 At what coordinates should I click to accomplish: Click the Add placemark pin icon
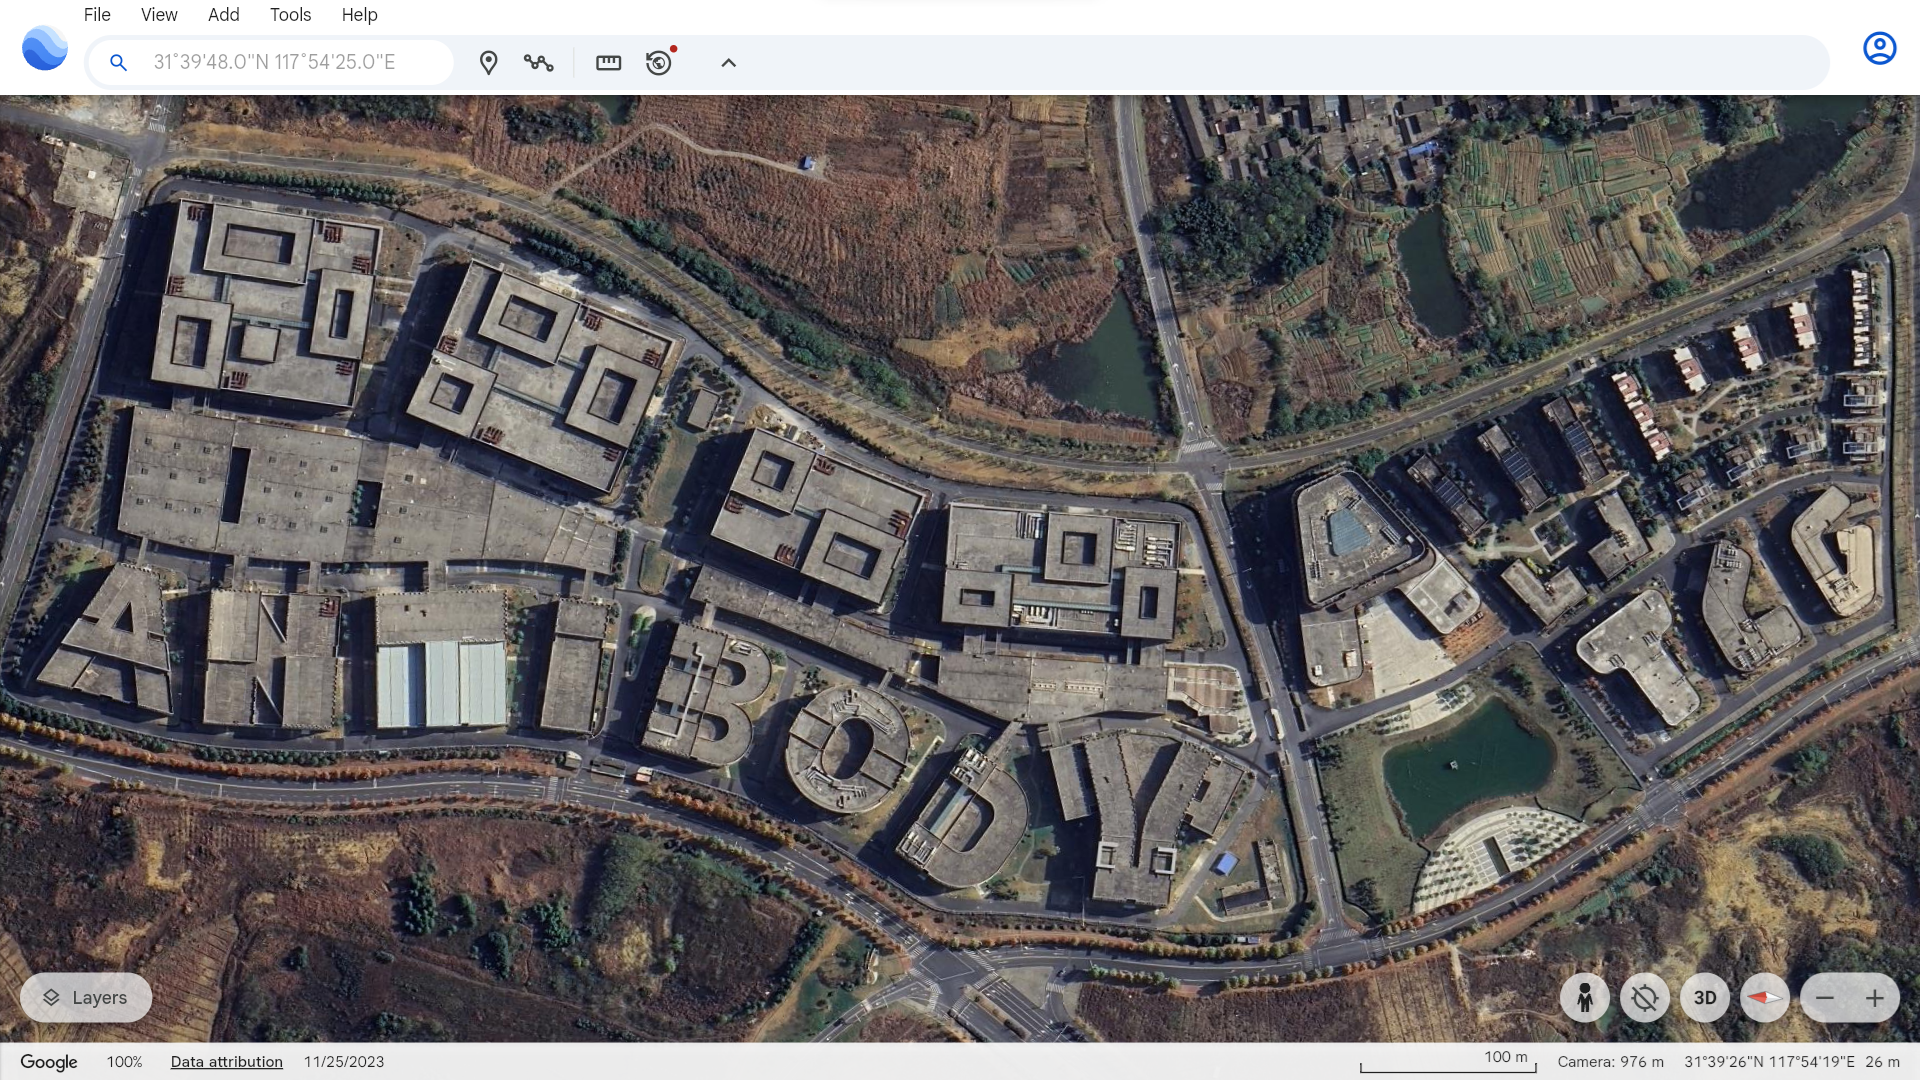(488, 63)
